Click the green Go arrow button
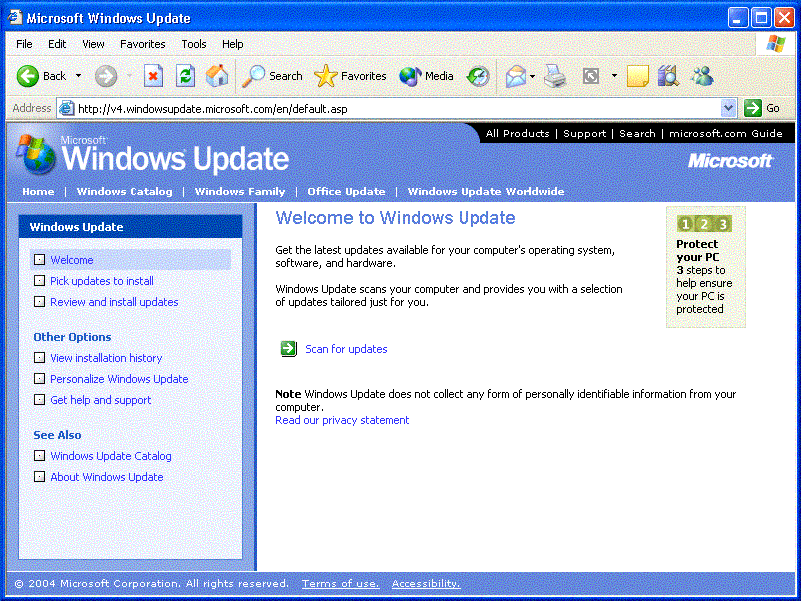 coord(752,108)
